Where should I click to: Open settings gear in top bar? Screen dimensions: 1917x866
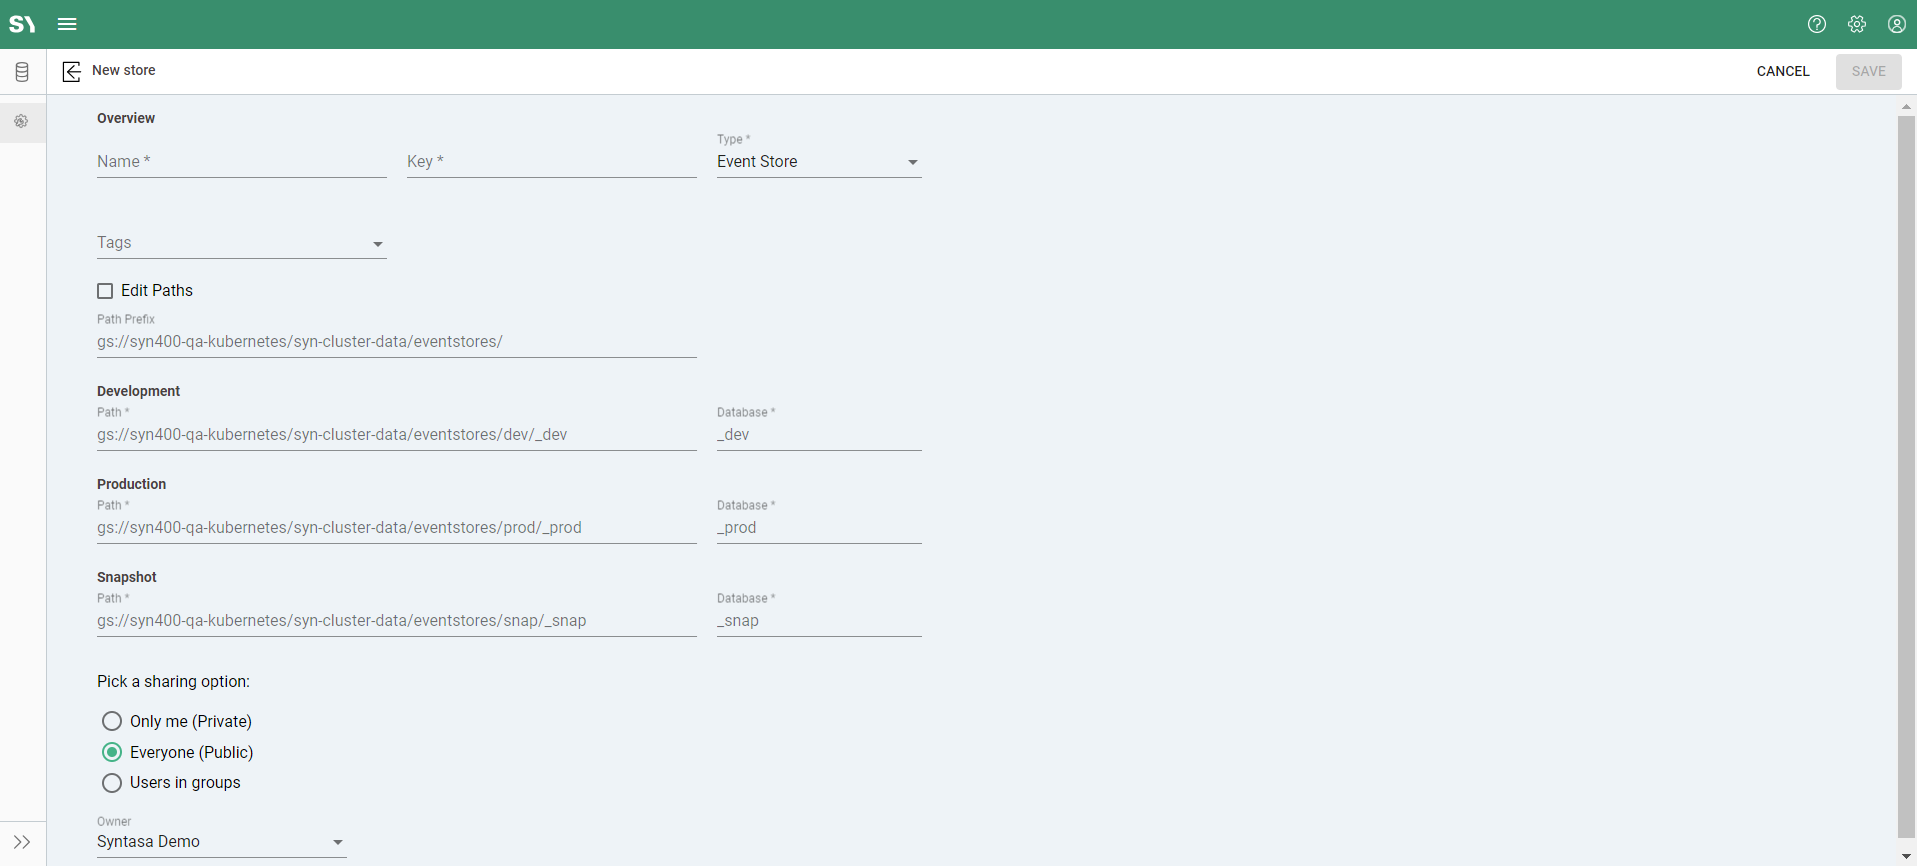(1856, 24)
